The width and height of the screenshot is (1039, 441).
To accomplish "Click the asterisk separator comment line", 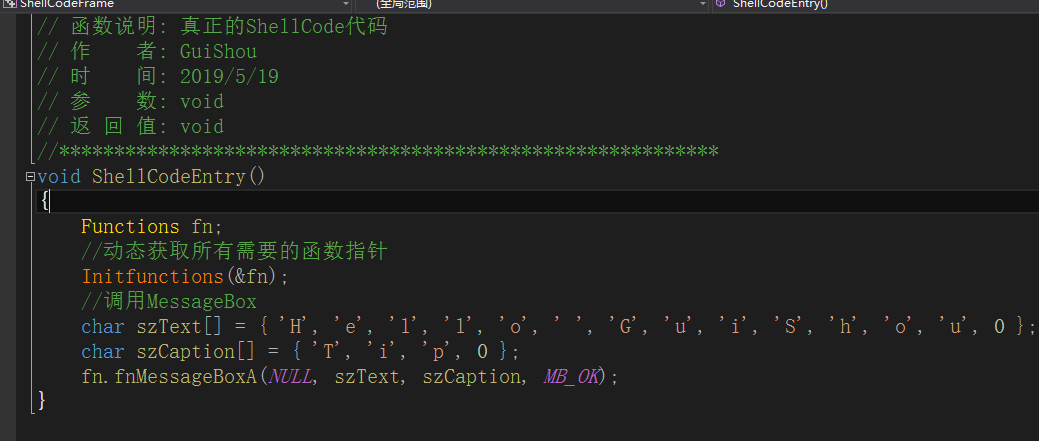I will click(x=378, y=152).
